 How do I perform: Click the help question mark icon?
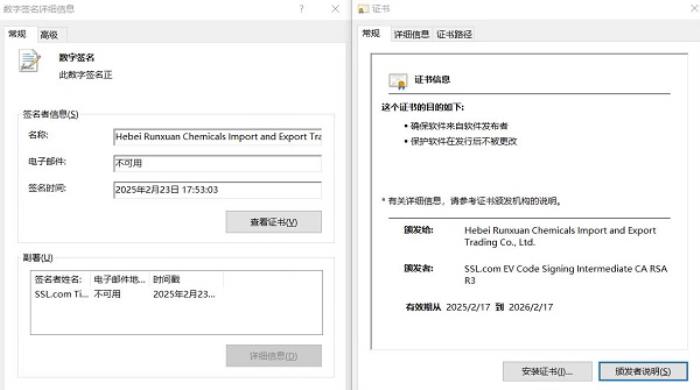click(301, 8)
